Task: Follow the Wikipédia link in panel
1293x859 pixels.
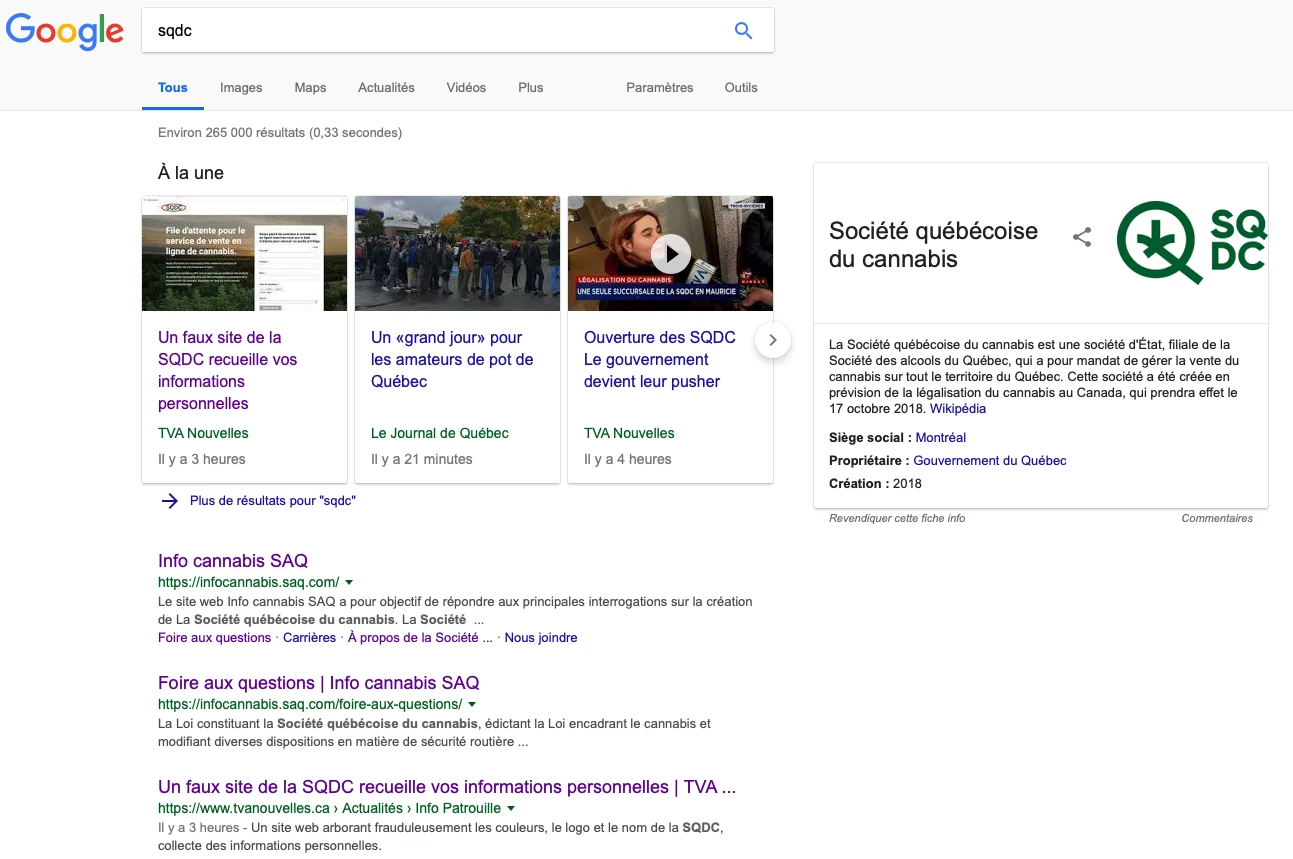Action: (x=957, y=409)
